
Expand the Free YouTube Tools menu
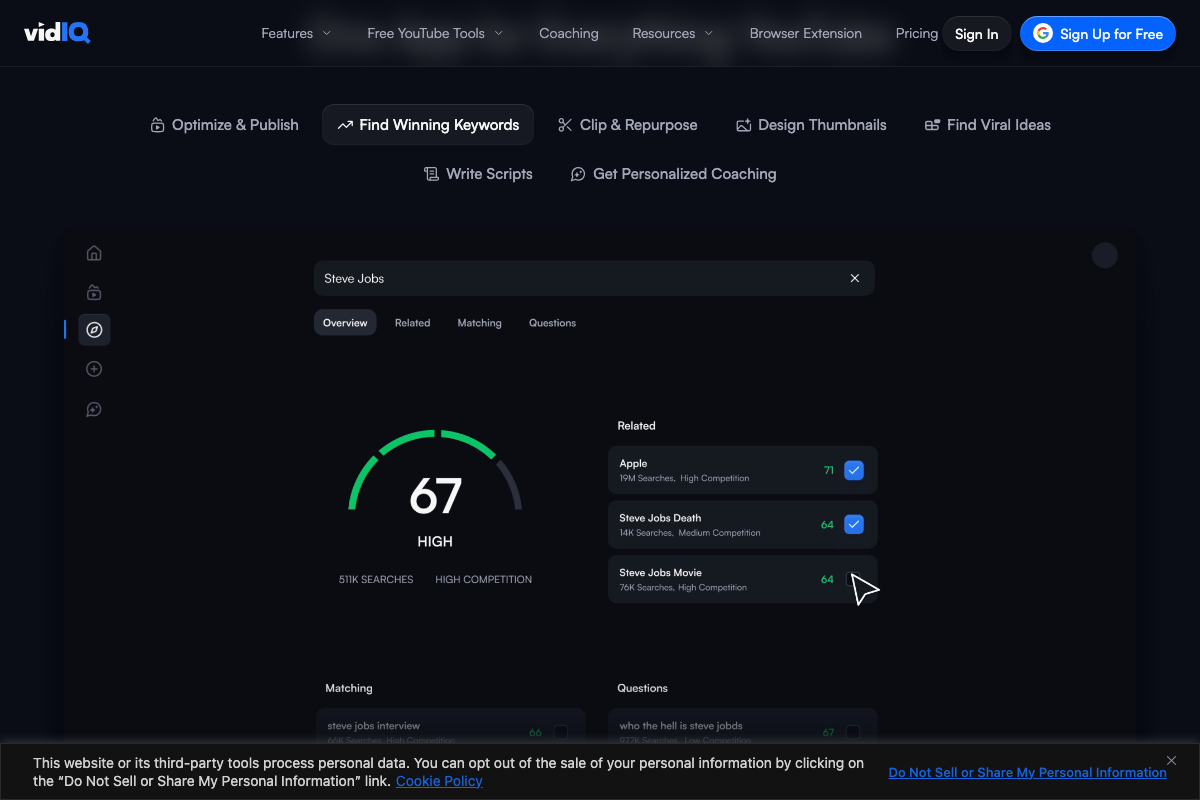pyautogui.click(x=435, y=33)
